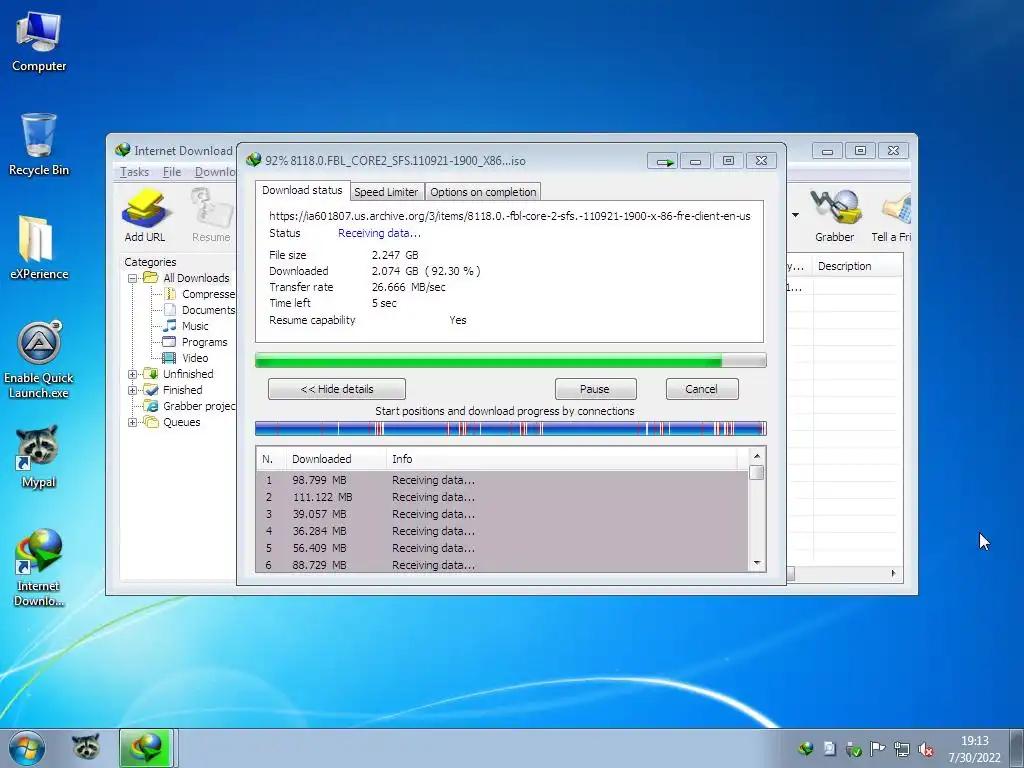Image resolution: width=1024 pixels, height=768 pixels.
Task: Click the Hide details button
Action: click(x=337, y=389)
